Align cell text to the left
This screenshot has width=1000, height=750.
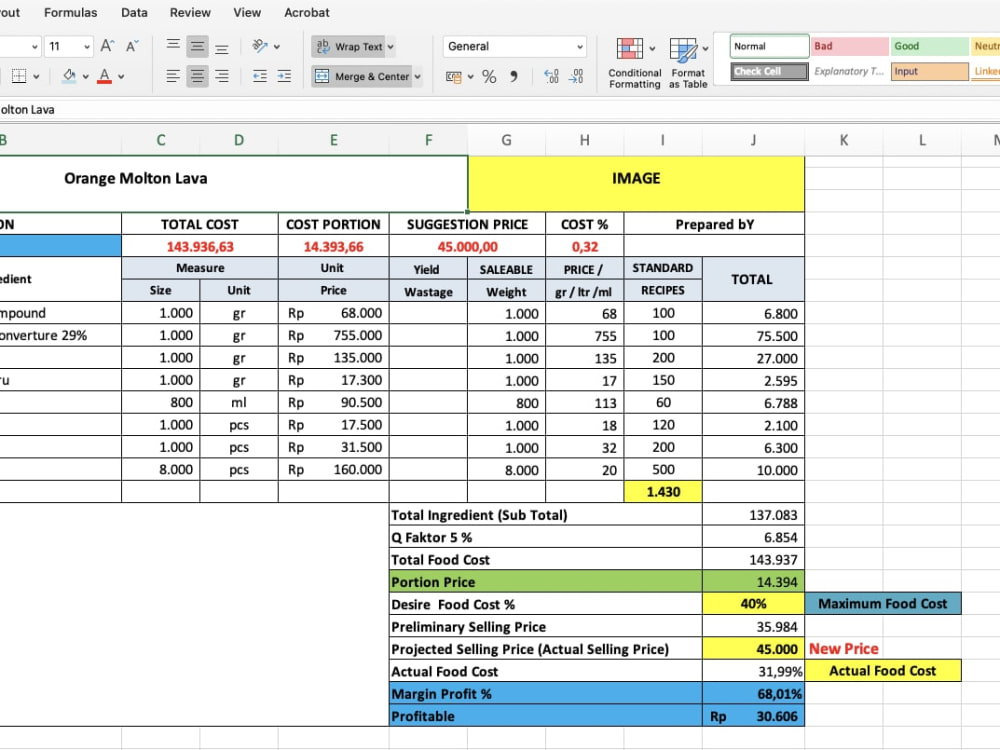point(173,77)
